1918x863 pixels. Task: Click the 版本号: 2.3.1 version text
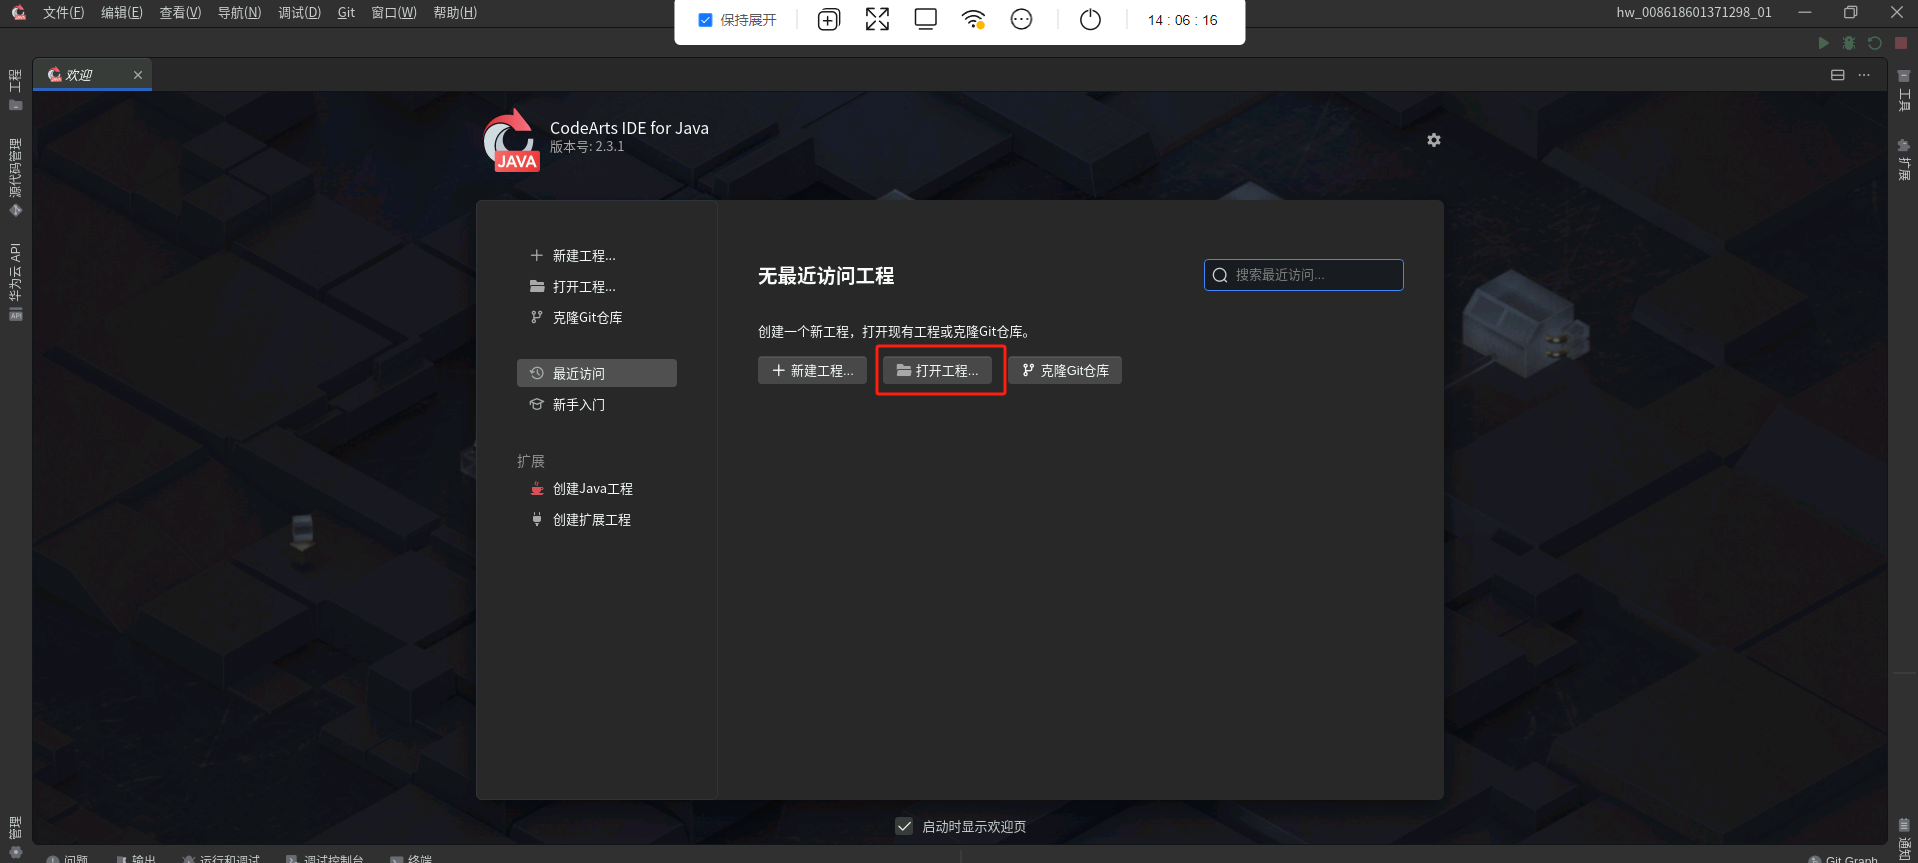coord(587,147)
